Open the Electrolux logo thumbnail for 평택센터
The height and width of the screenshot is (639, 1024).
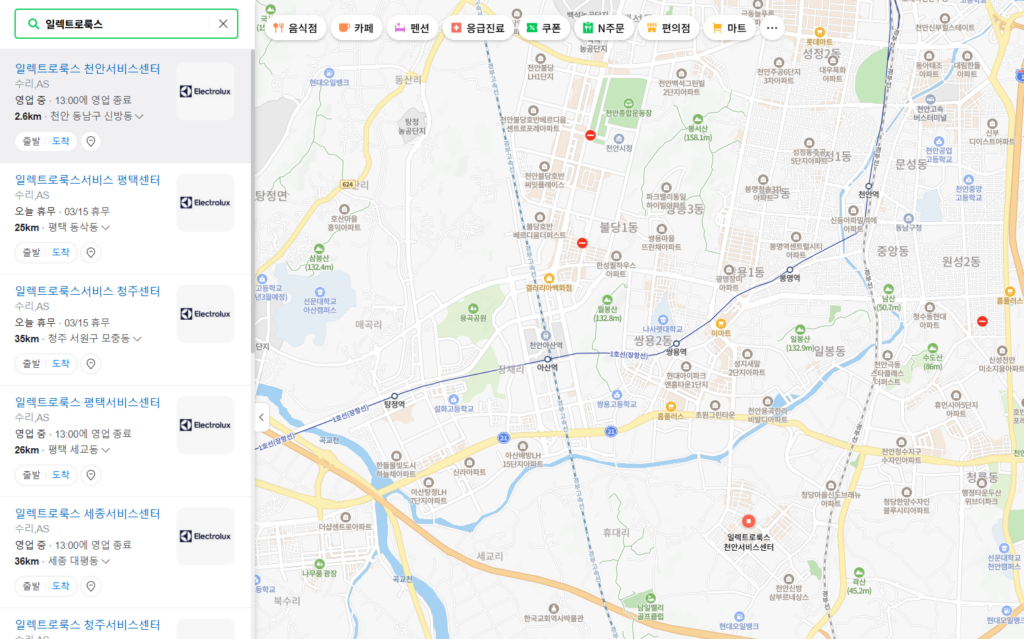pos(205,203)
